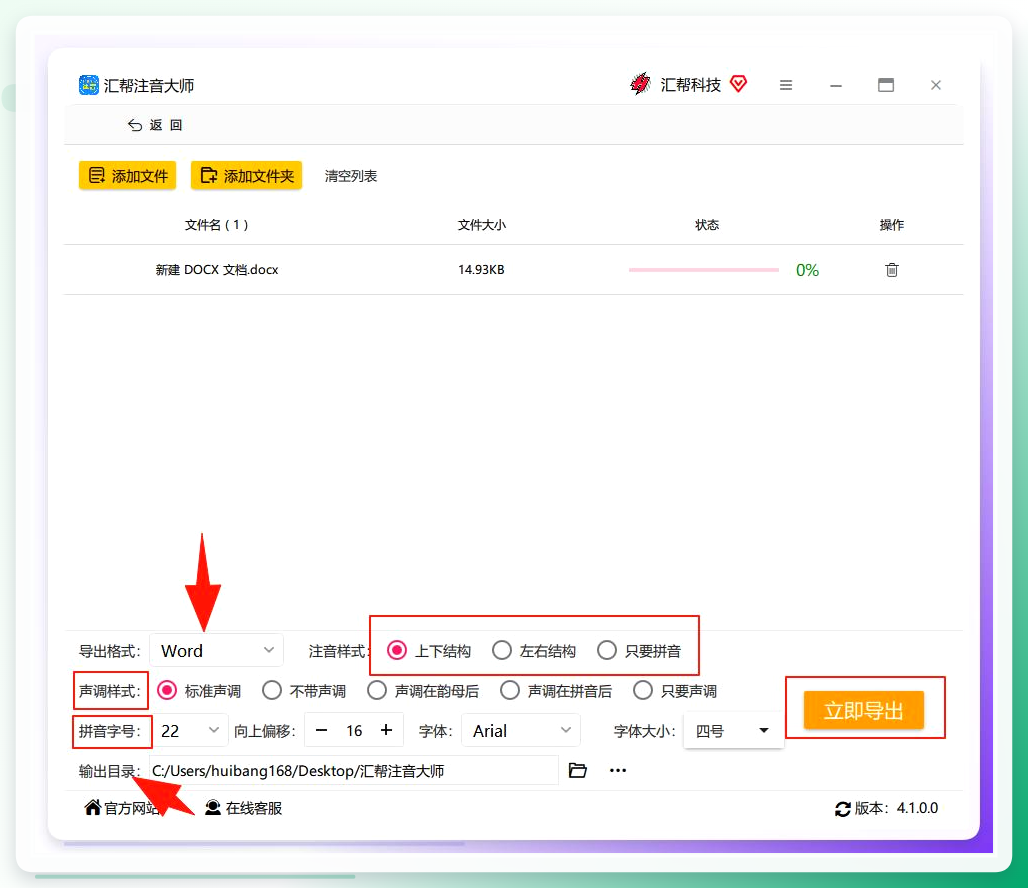Select 上下结构 annotation style
This screenshot has height=888, width=1028.
[x=429, y=651]
